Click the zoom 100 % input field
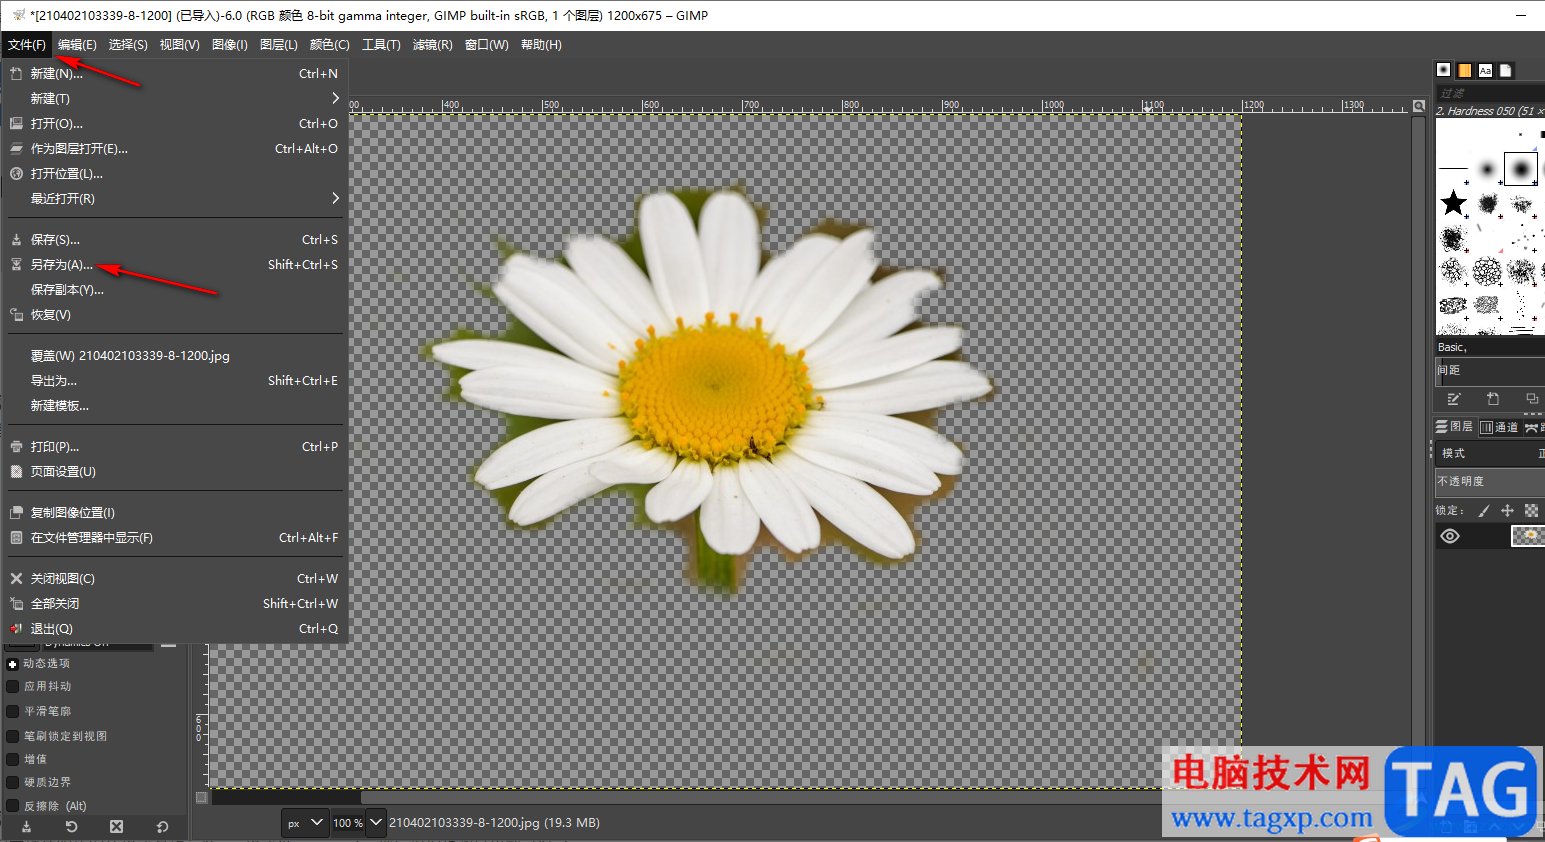The image size is (1545, 842). pos(348,823)
